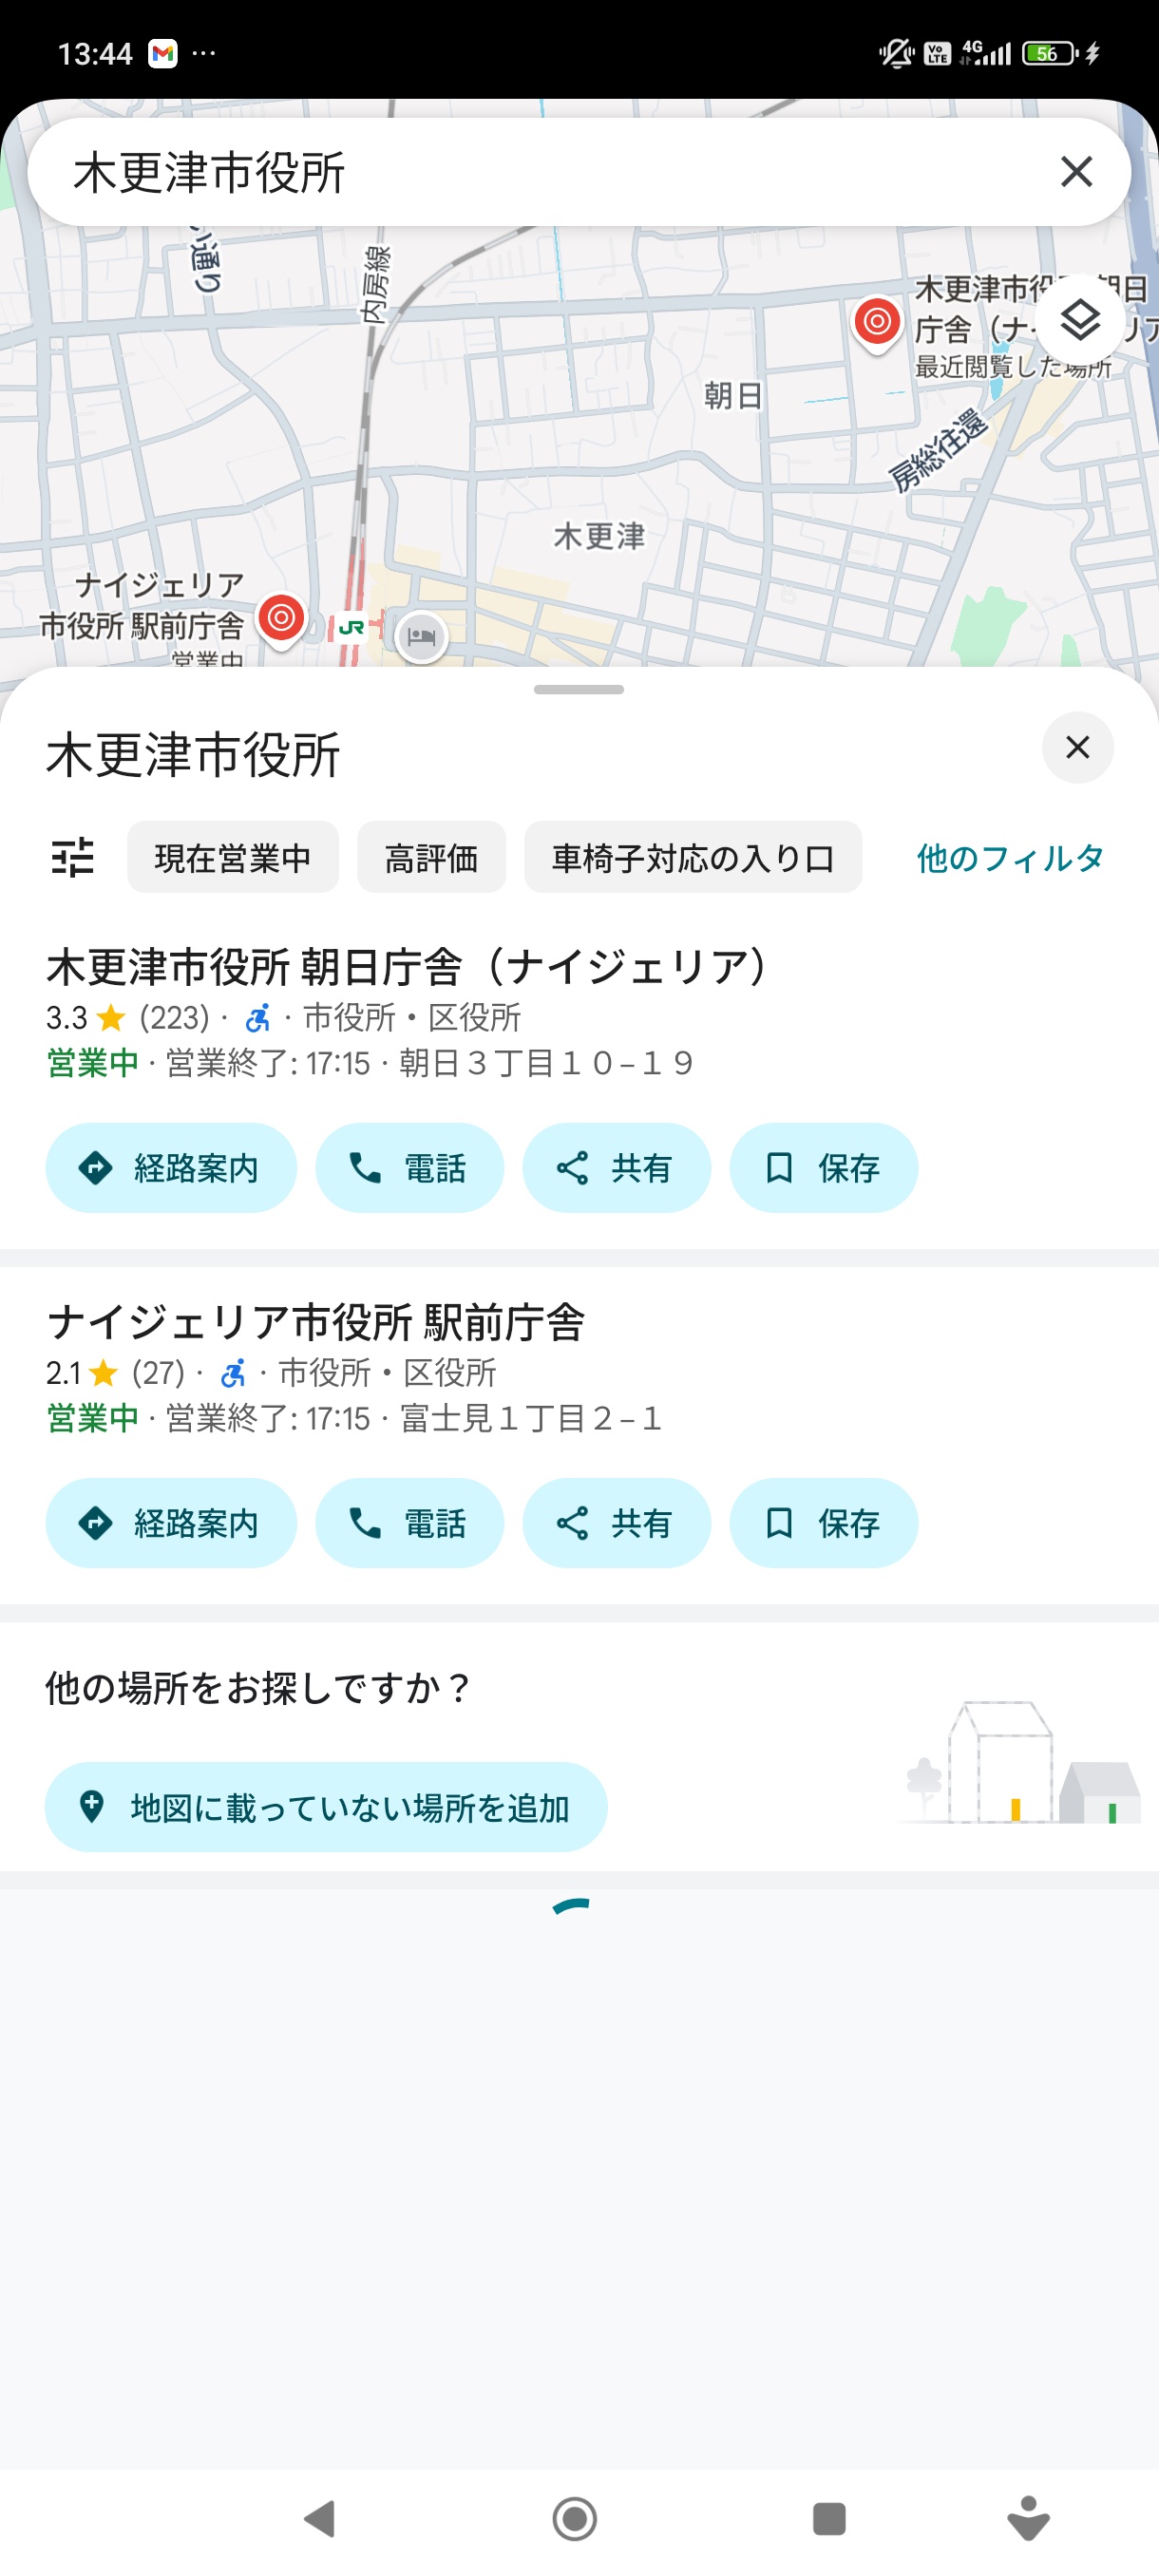
Task: Share the 朝日庁舎 listing
Action: (x=616, y=1167)
